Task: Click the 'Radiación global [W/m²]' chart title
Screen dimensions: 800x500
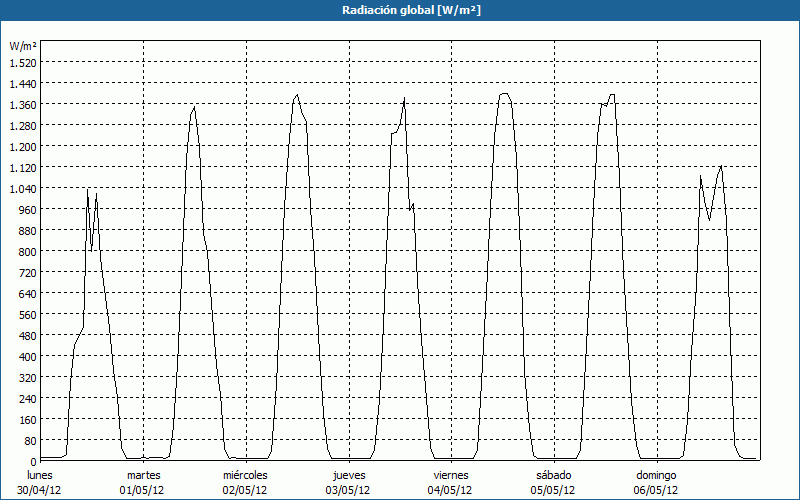Action: [x=399, y=10]
